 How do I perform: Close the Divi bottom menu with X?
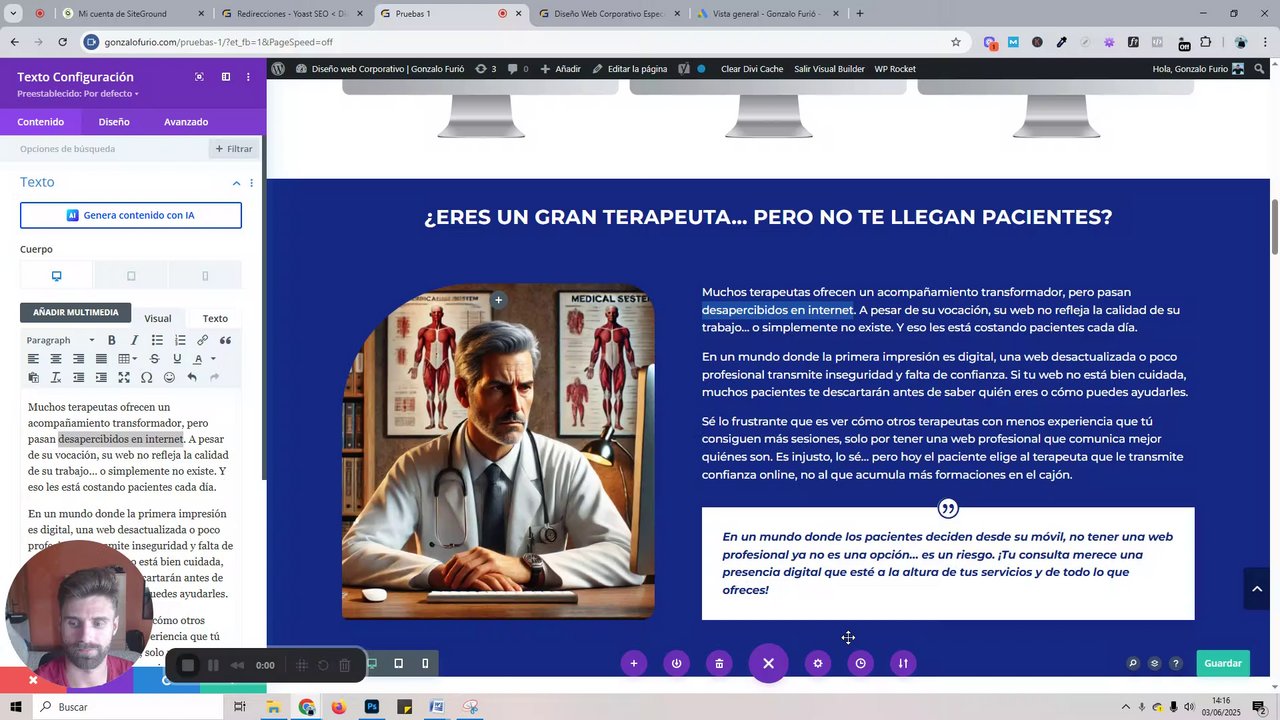[768, 663]
